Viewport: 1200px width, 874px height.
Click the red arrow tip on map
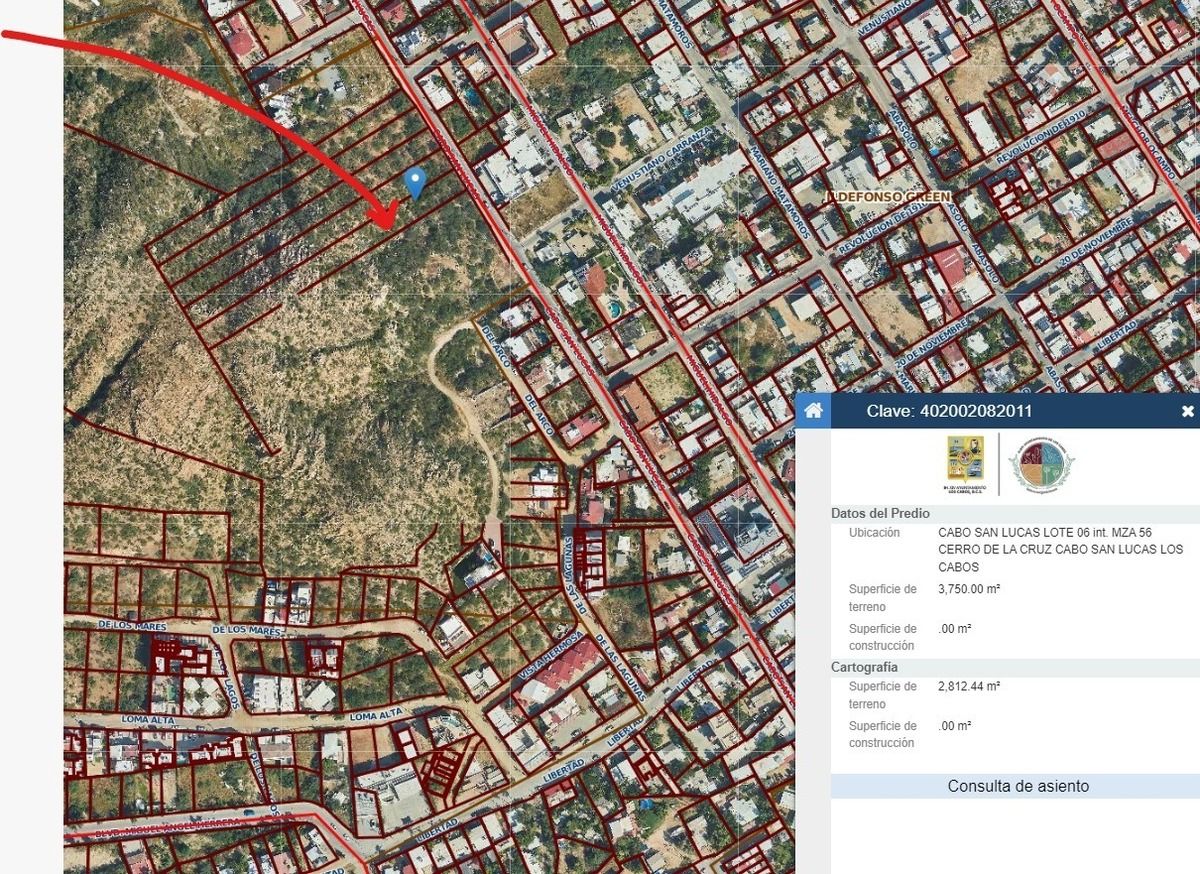tap(392, 223)
